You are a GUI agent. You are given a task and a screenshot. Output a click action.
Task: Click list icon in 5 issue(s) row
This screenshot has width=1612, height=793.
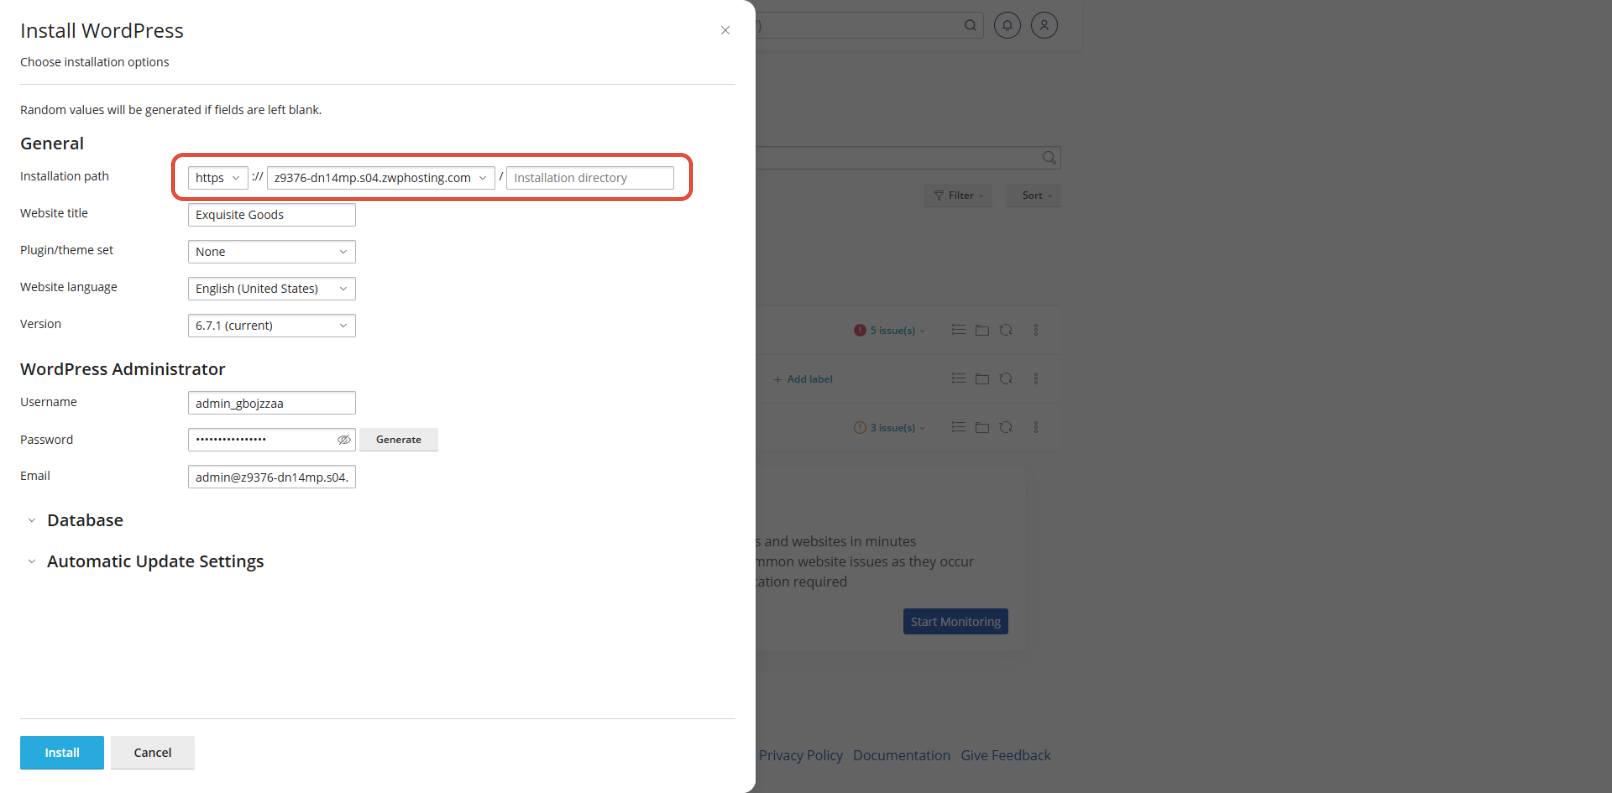click(958, 330)
